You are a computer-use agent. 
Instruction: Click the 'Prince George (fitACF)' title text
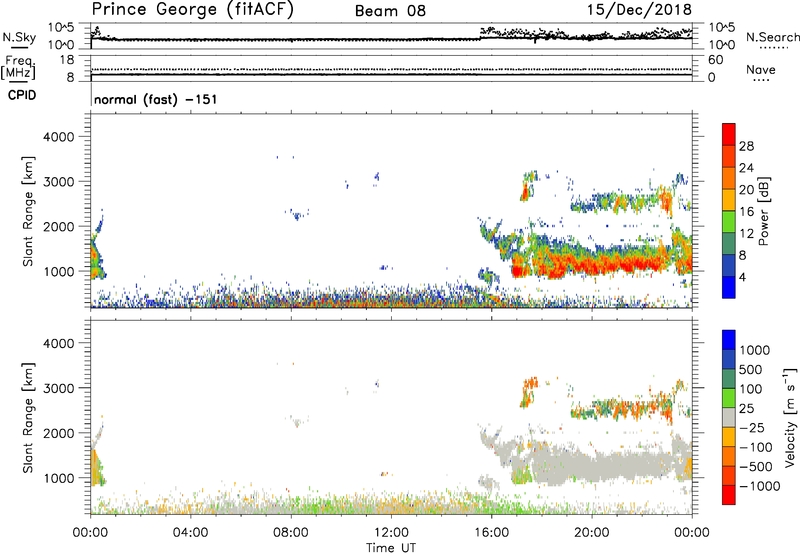pyautogui.click(x=192, y=10)
